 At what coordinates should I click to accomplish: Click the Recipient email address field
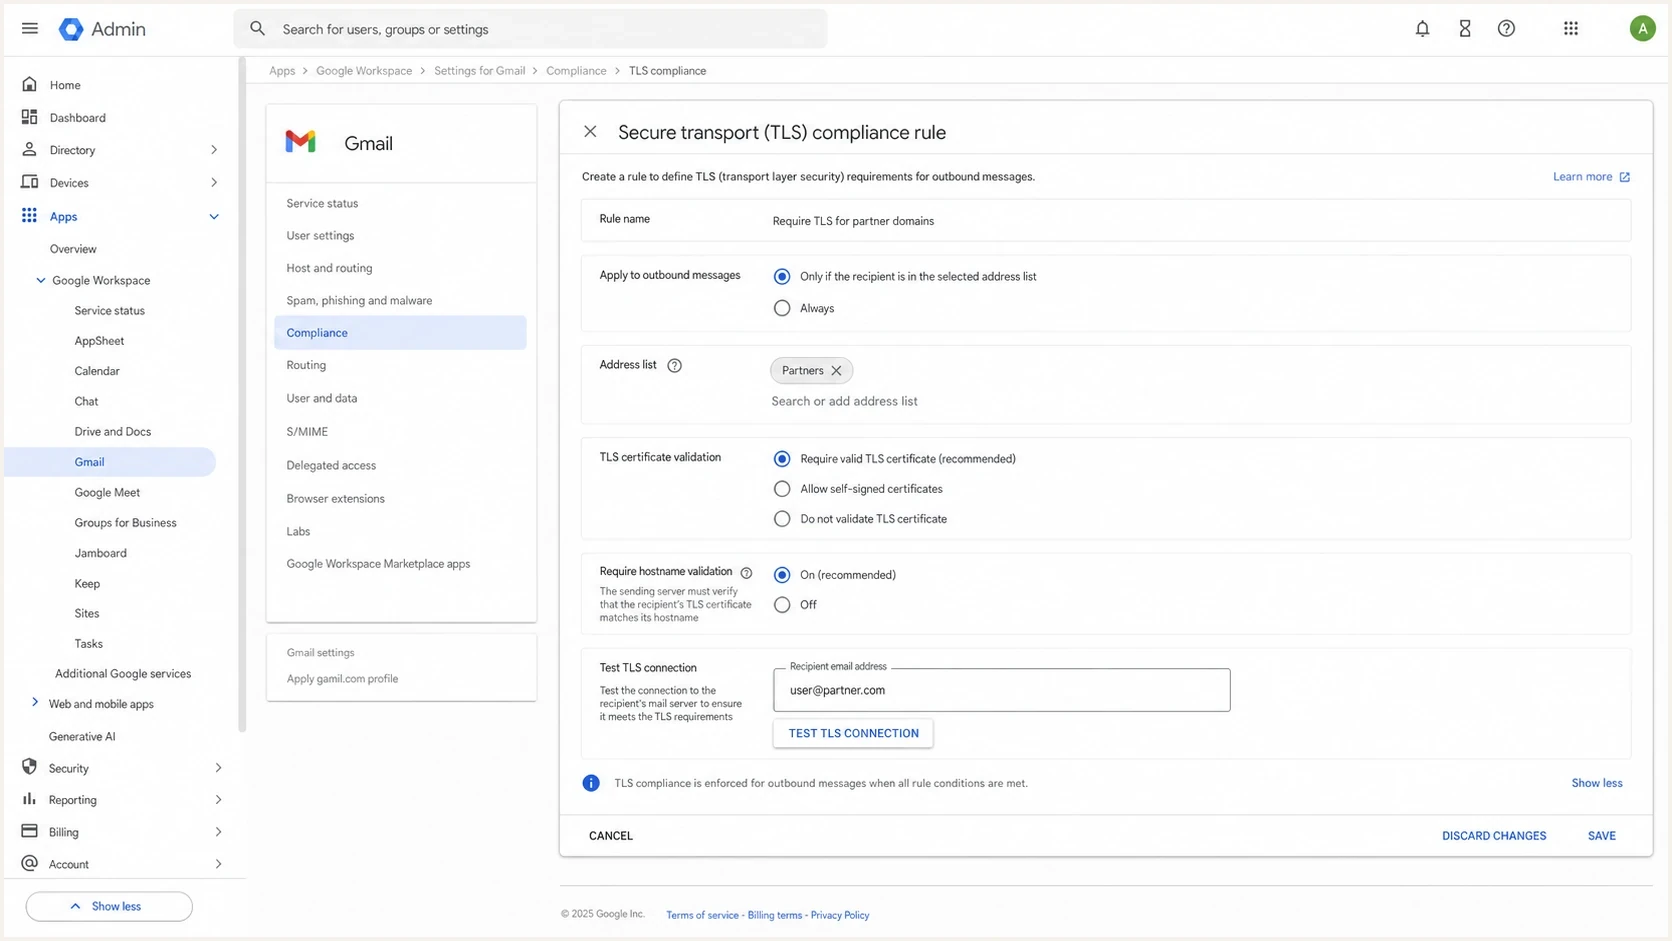1001,690
